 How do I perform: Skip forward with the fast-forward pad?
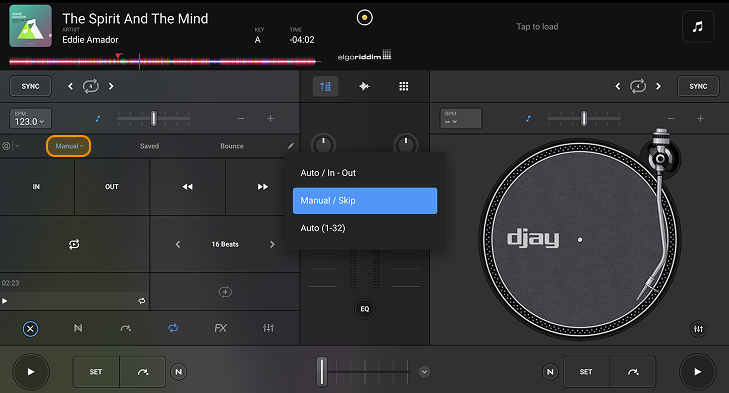point(263,187)
